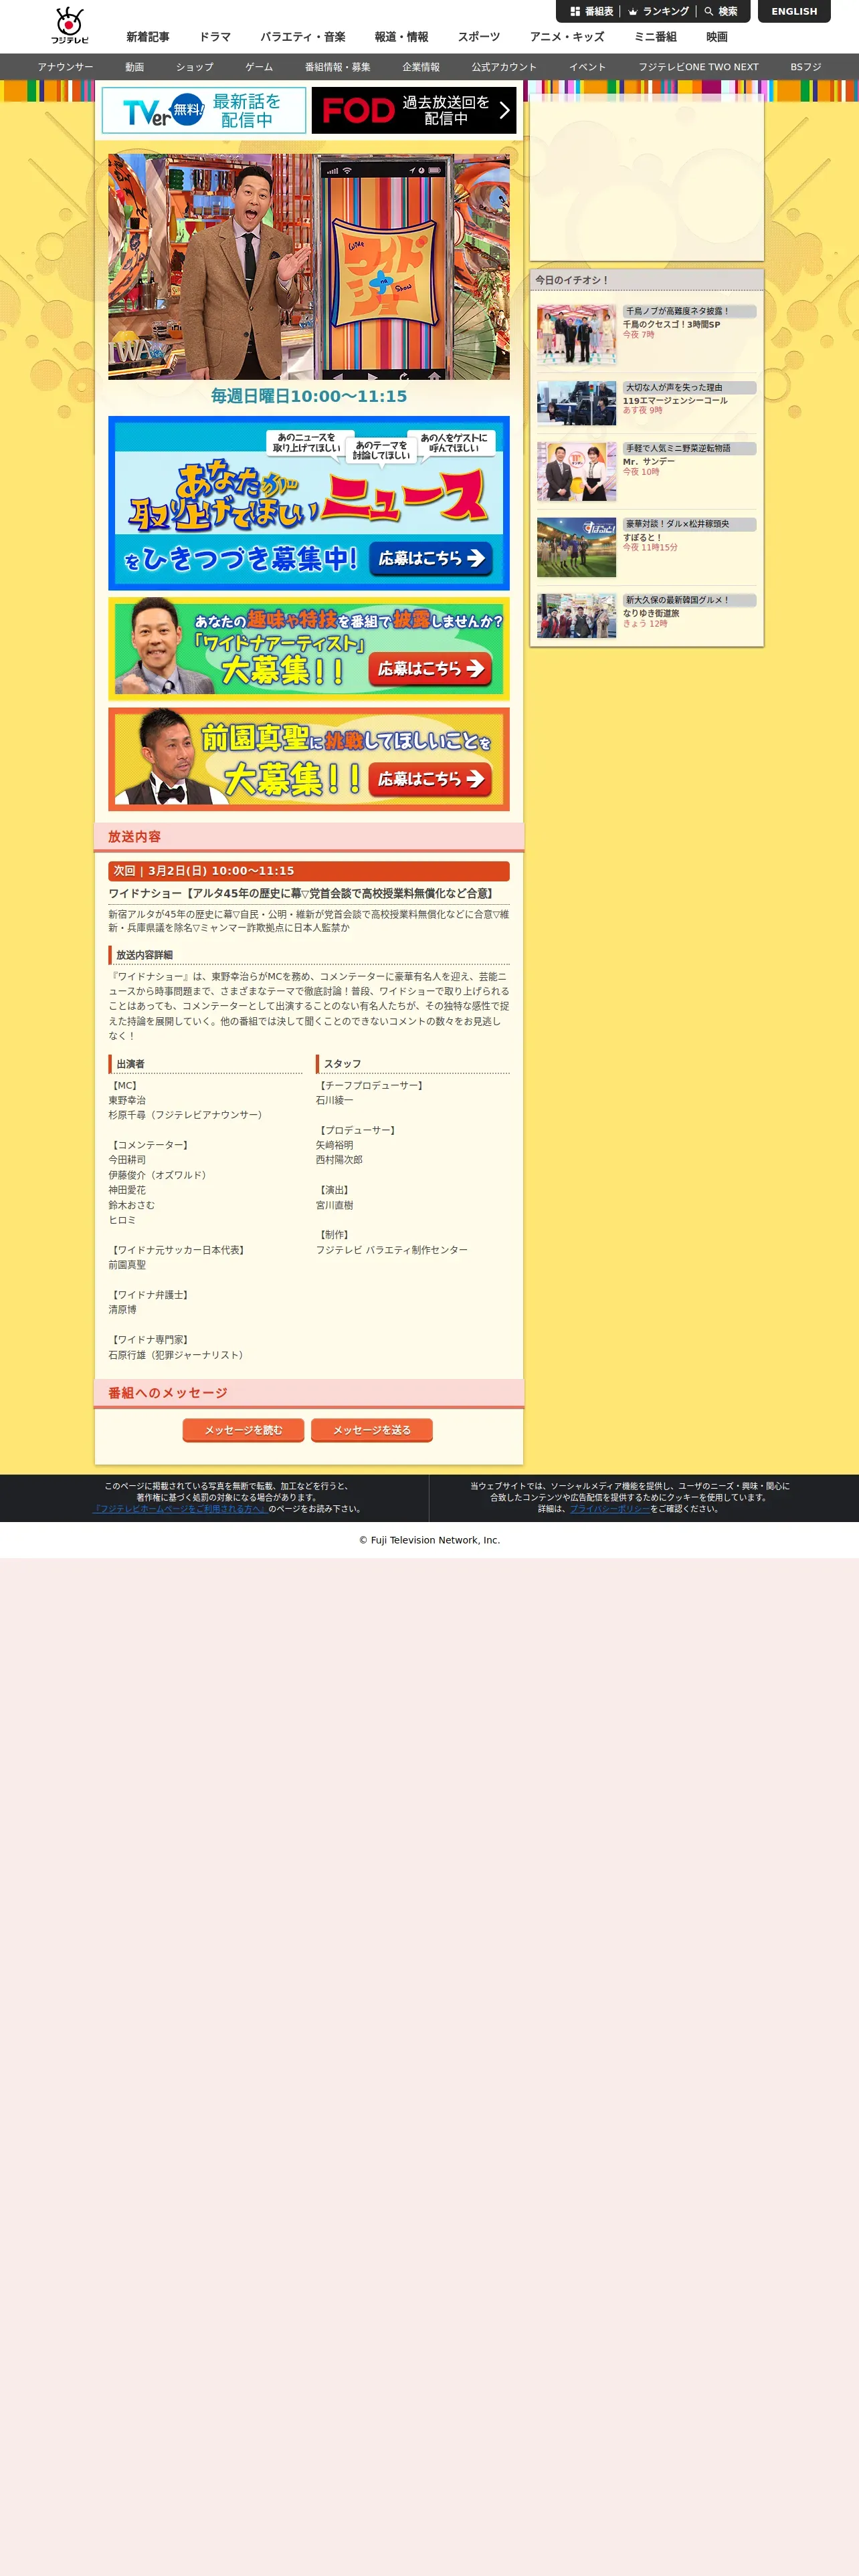Viewport: 859px width, 2576px height.
Task: Open the 新着記事 menu
Action: (x=147, y=37)
